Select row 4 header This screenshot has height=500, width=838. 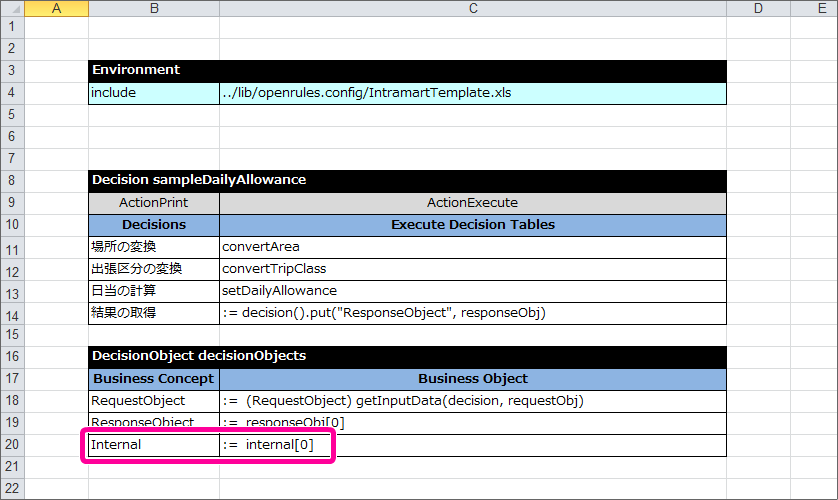click(x=12, y=93)
